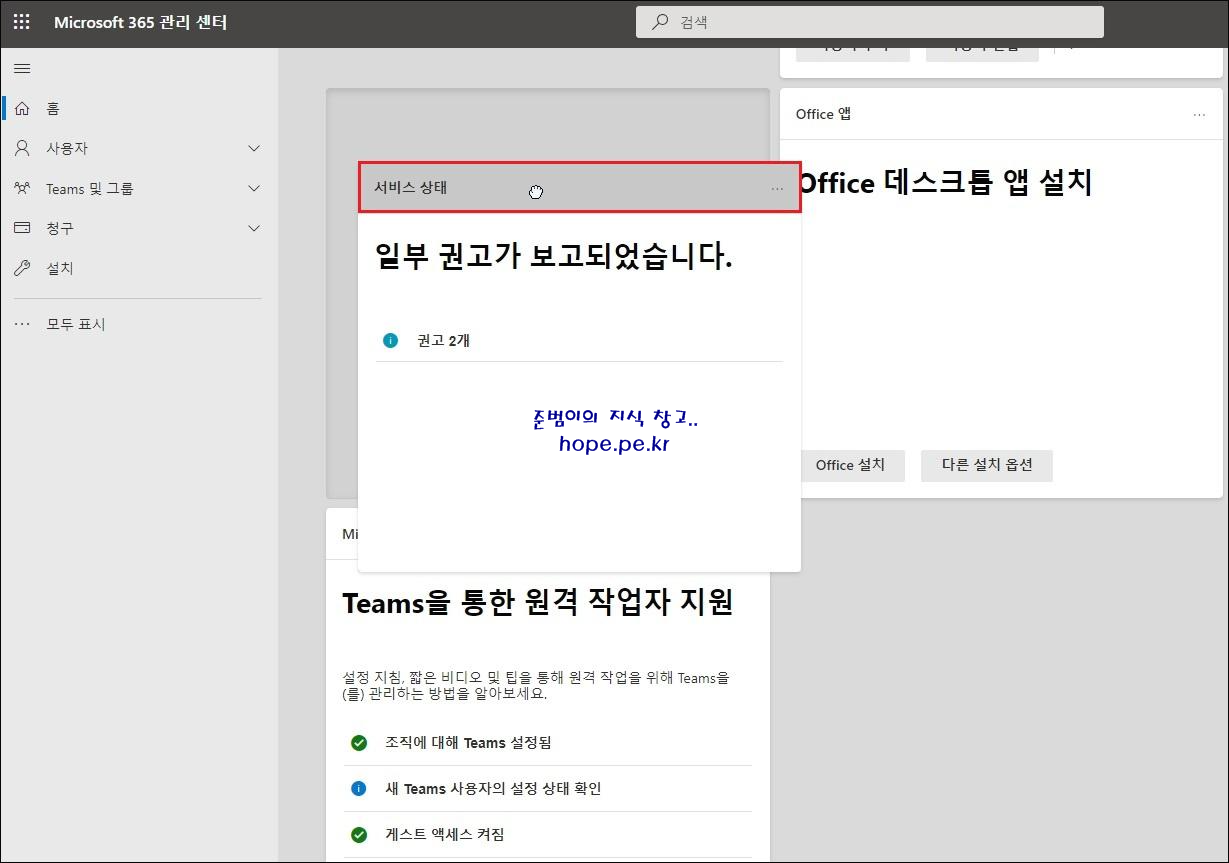Expand the 청구 menu chevron

click(x=254, y=228)
